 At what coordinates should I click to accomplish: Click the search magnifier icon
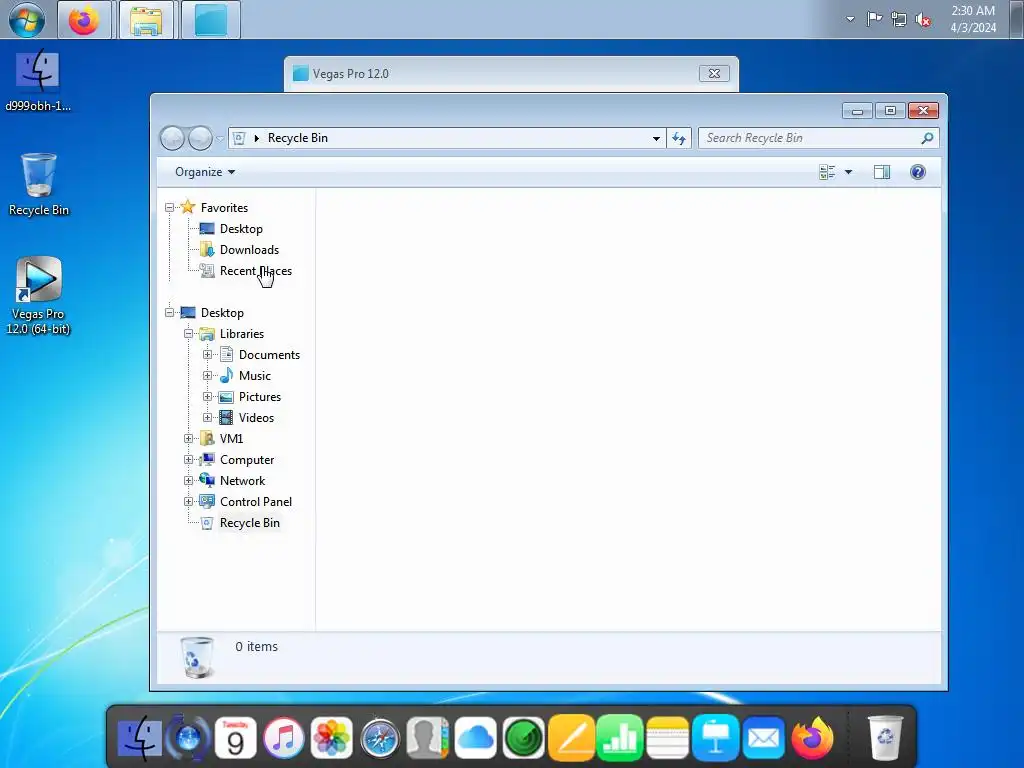tap(927, 138)
